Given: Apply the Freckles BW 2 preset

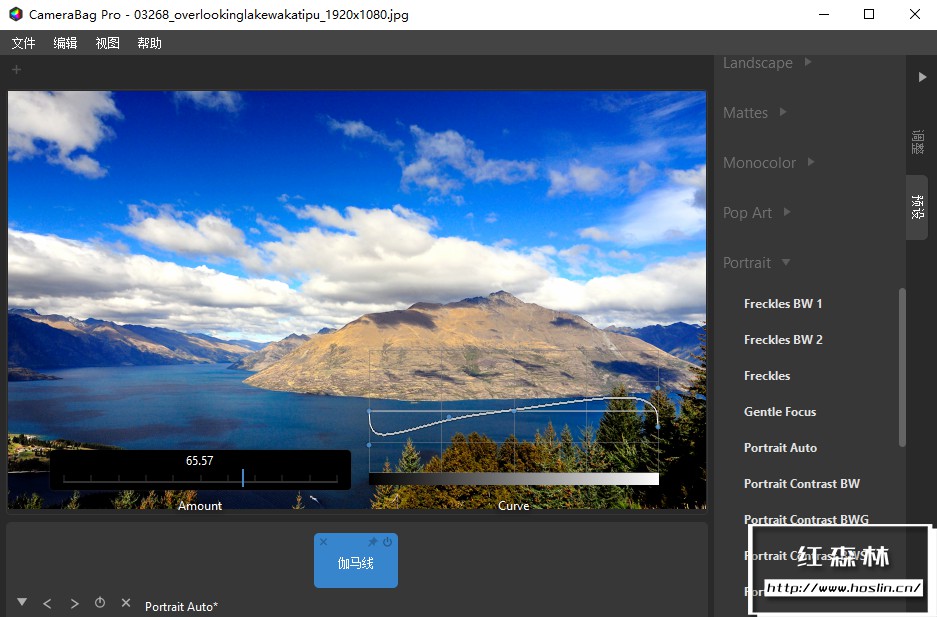Looking at the screenshot, I should pos(783,339).
